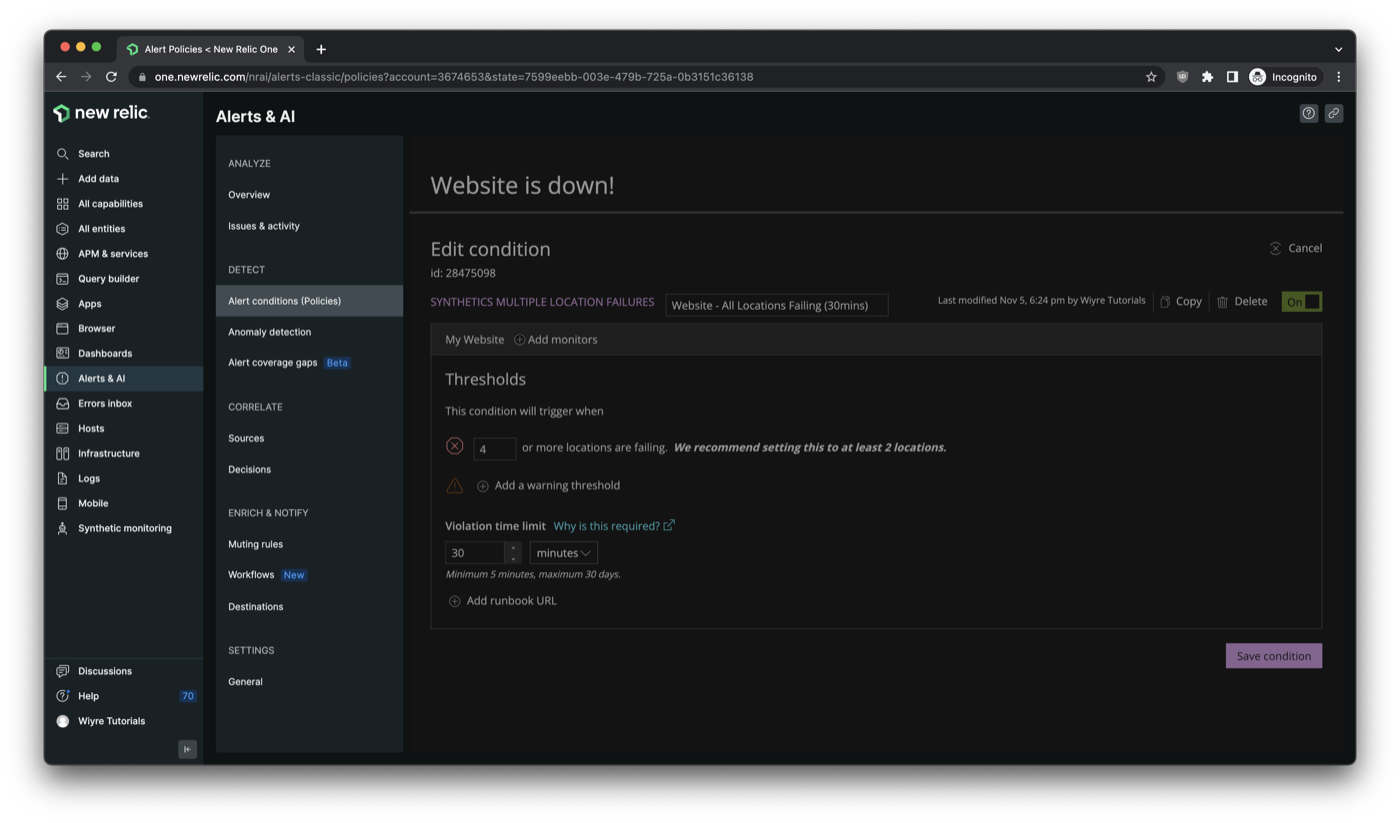Open Query builder icon
1400x823 pixels.
coord(62,279)
